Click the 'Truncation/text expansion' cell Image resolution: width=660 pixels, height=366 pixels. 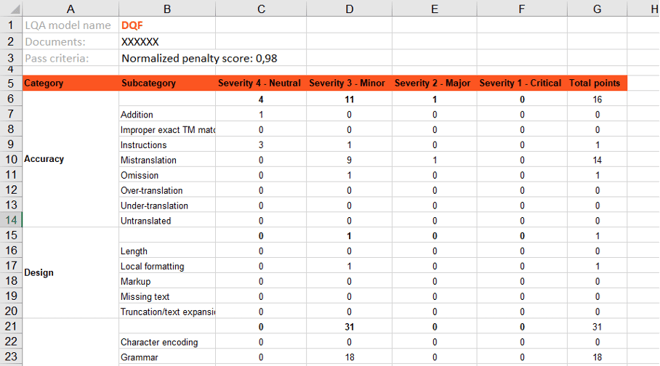pos(167,311)
